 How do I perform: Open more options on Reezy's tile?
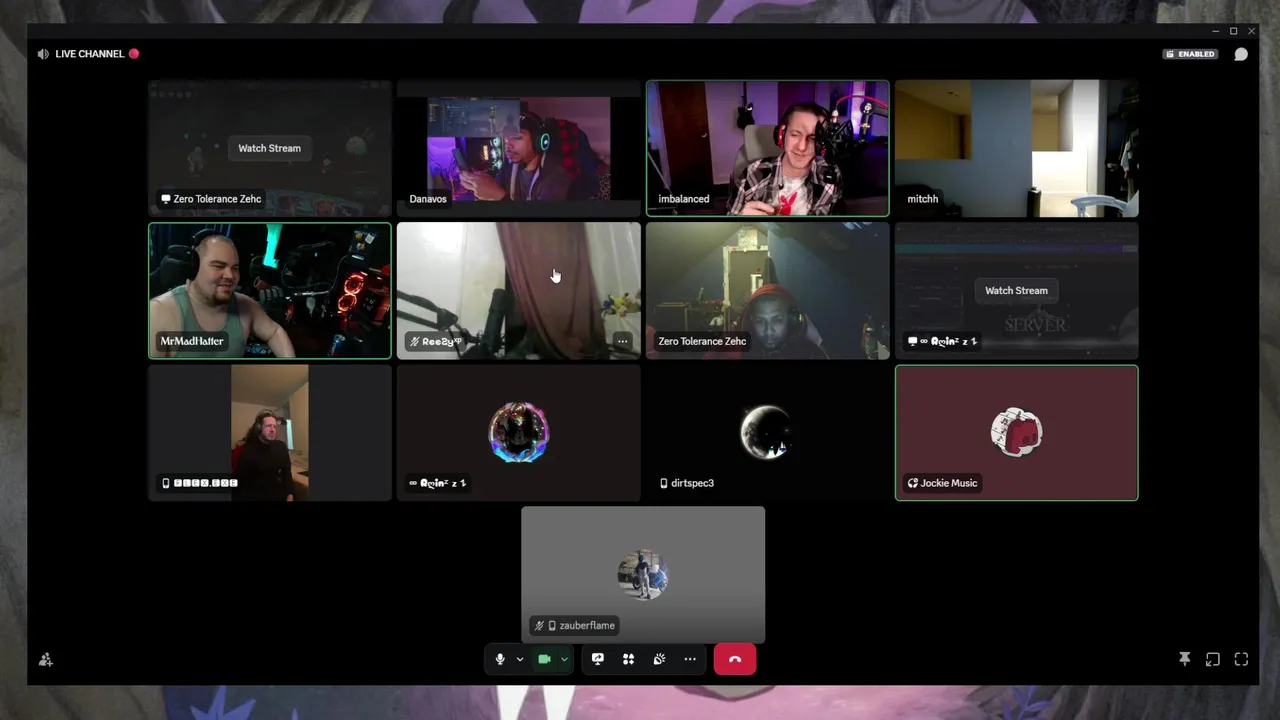click(x=622, y=341)
